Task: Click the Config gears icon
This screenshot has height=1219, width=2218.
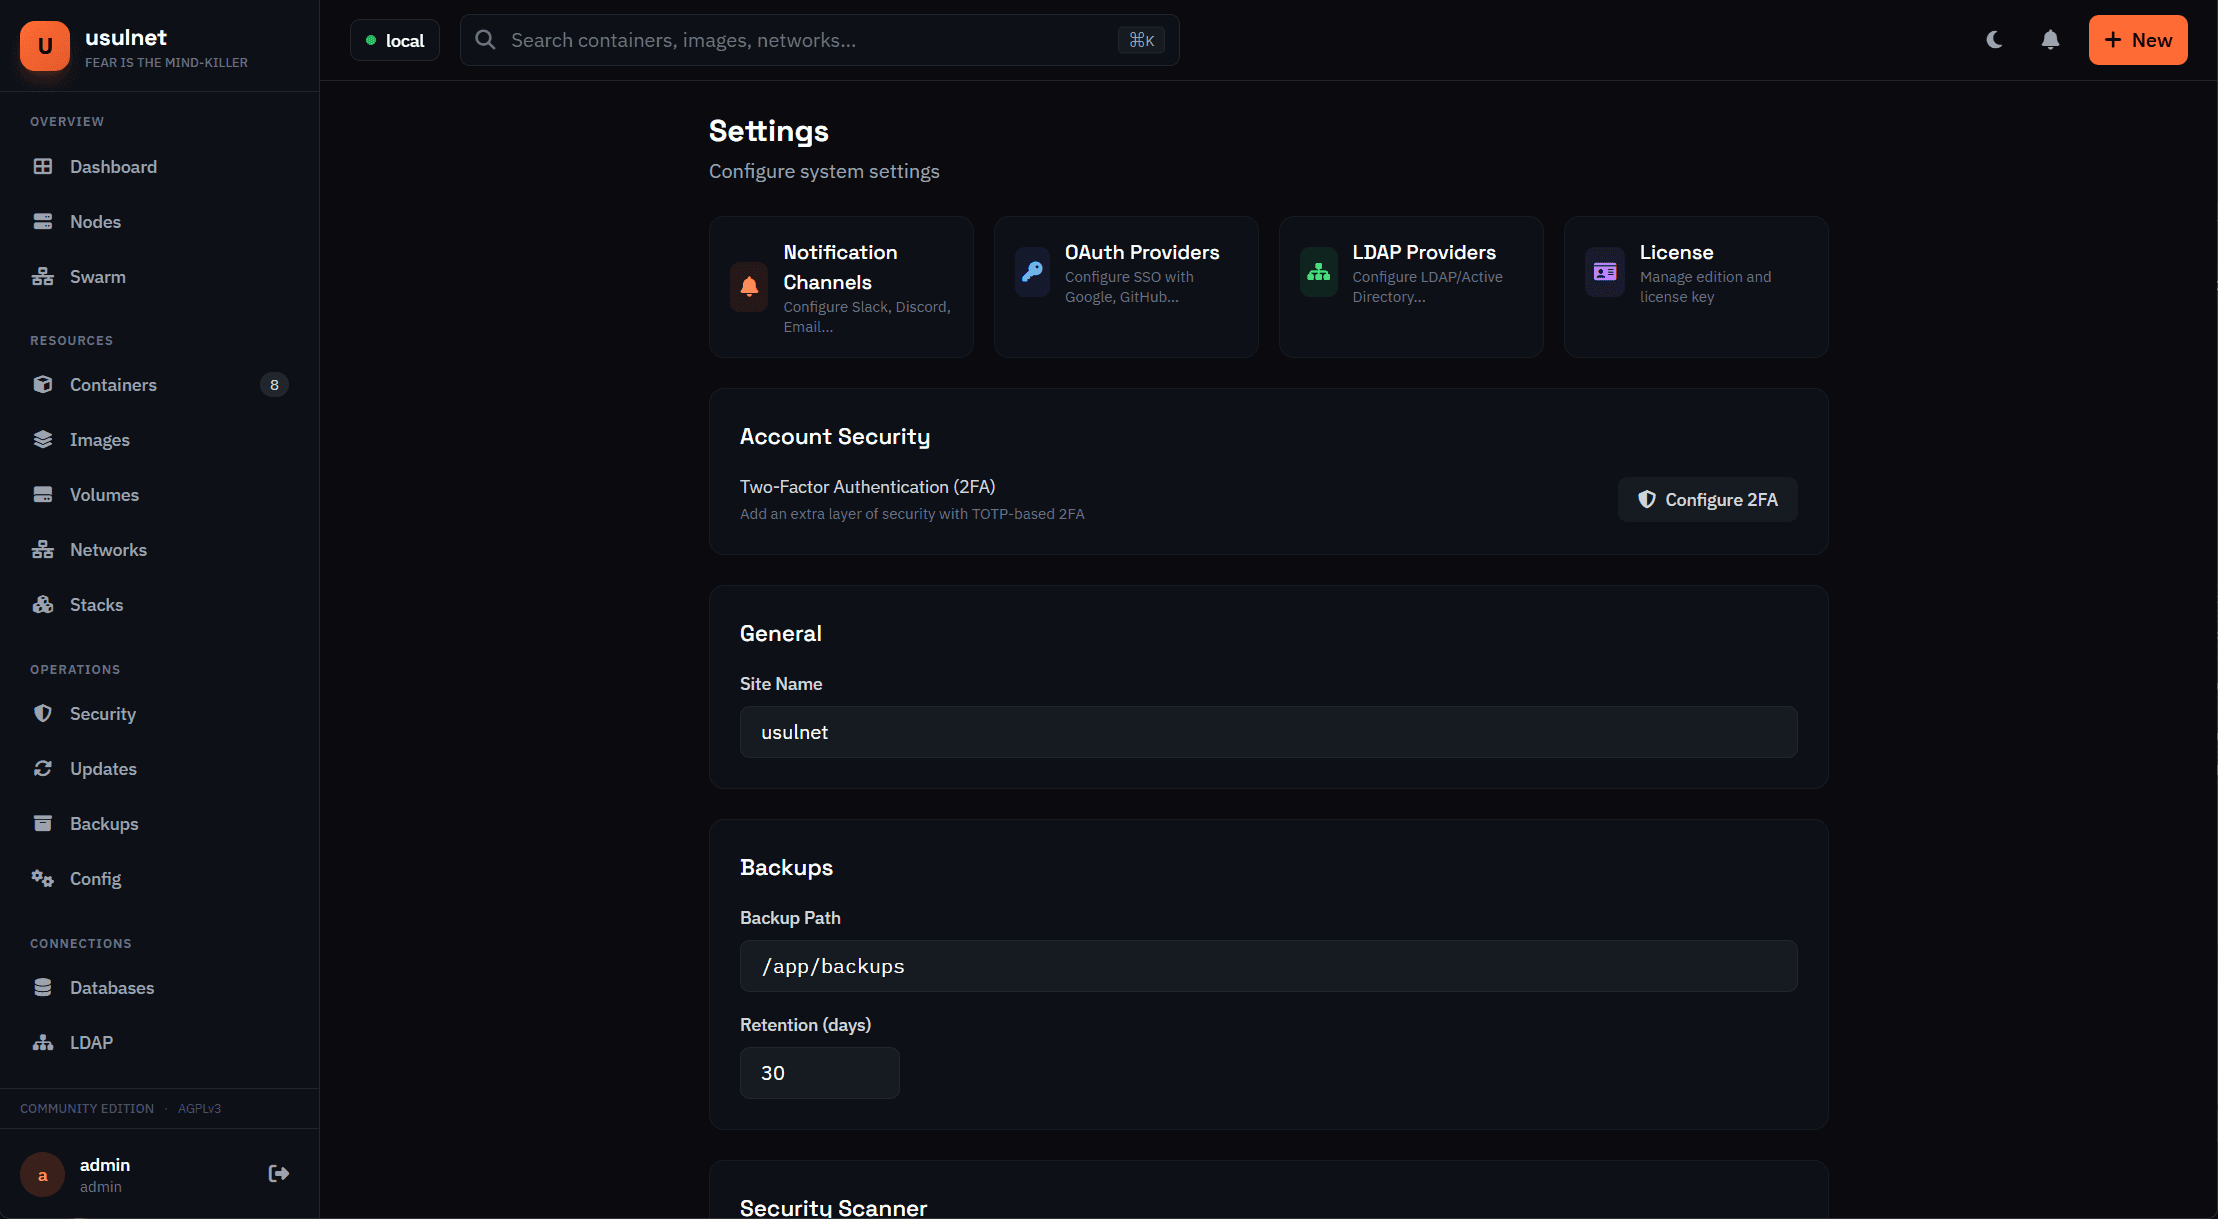Action: point(43,878)
